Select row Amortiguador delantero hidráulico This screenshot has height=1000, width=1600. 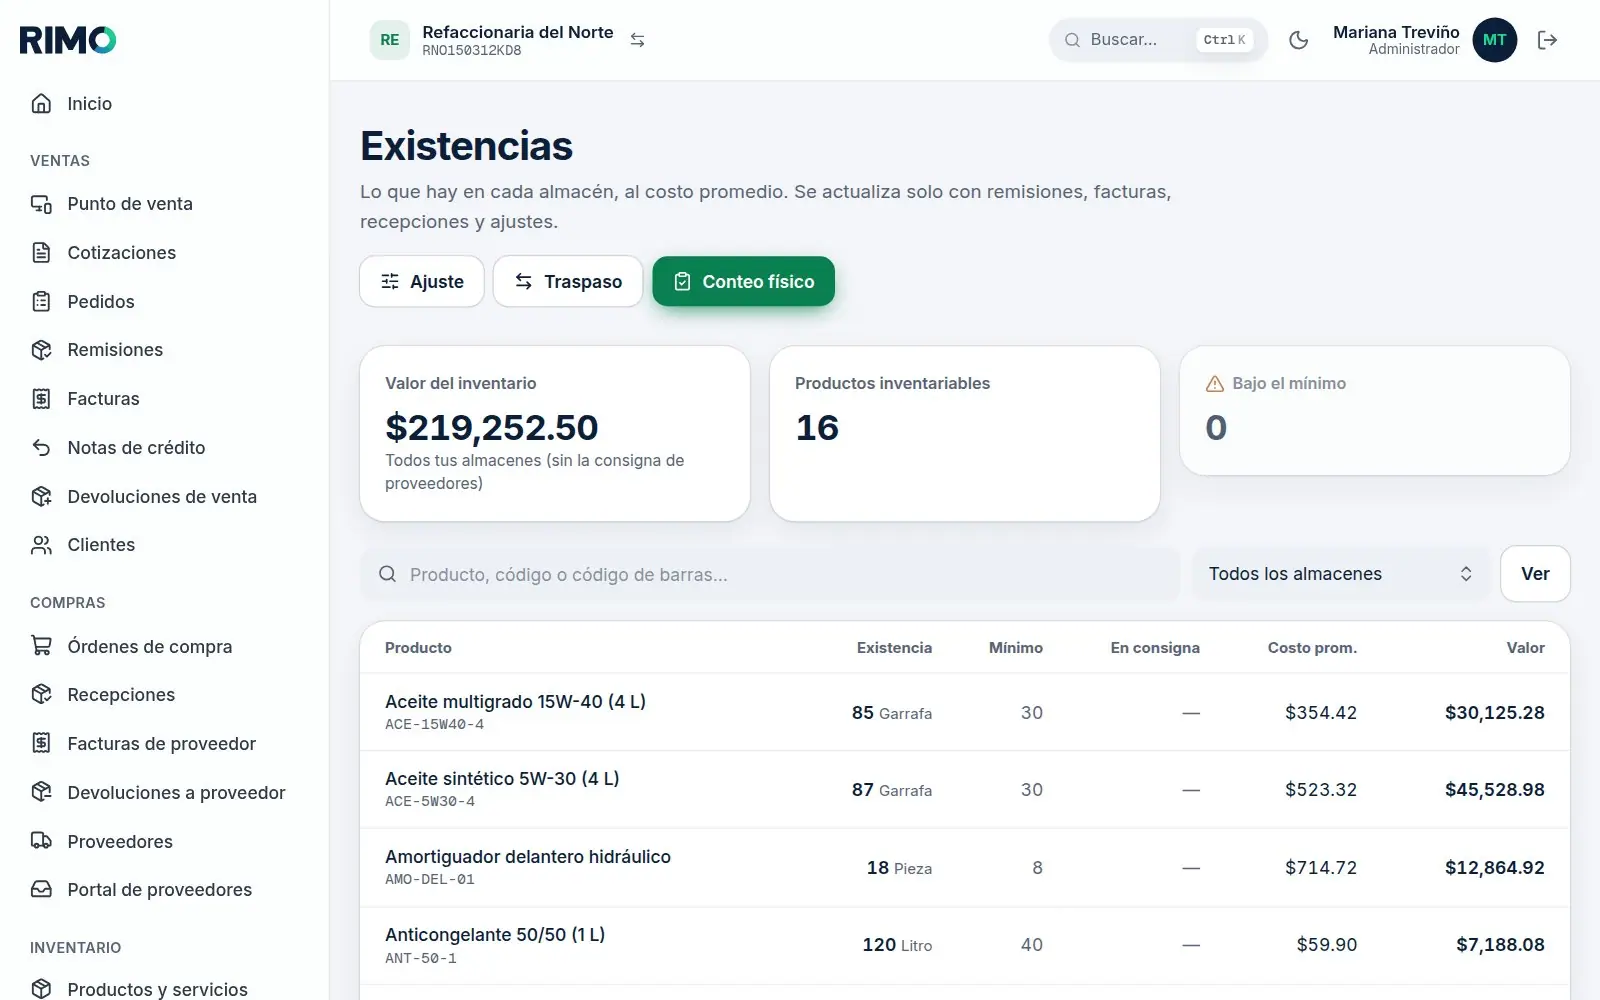[965, 868]
